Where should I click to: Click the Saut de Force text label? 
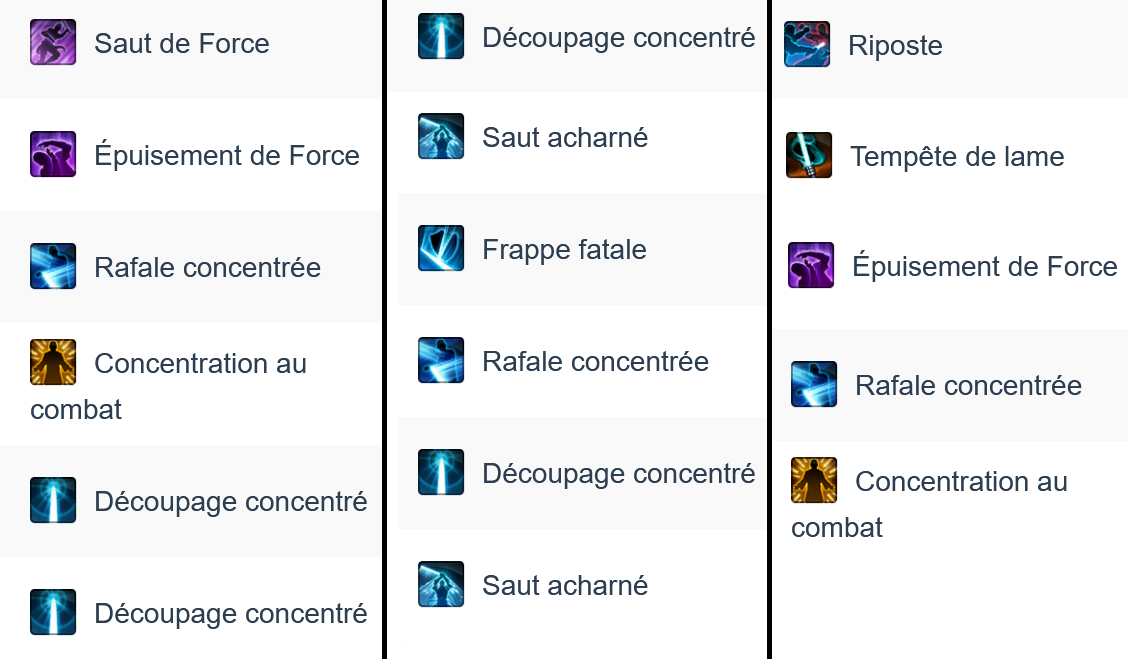(x=182, y=44)
